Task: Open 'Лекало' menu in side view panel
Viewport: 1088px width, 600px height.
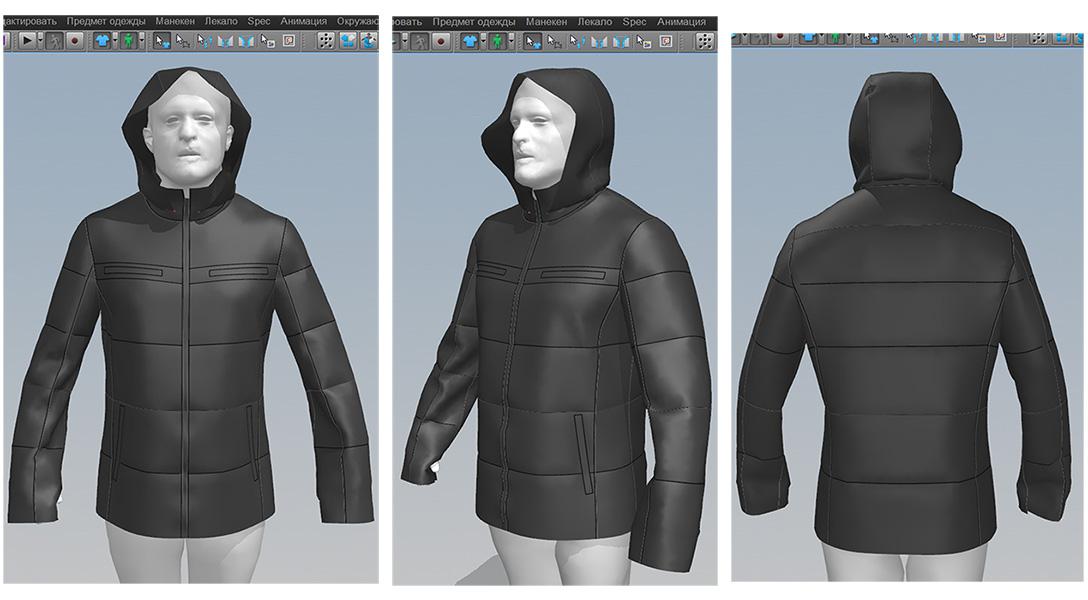Action: point(595,22)
